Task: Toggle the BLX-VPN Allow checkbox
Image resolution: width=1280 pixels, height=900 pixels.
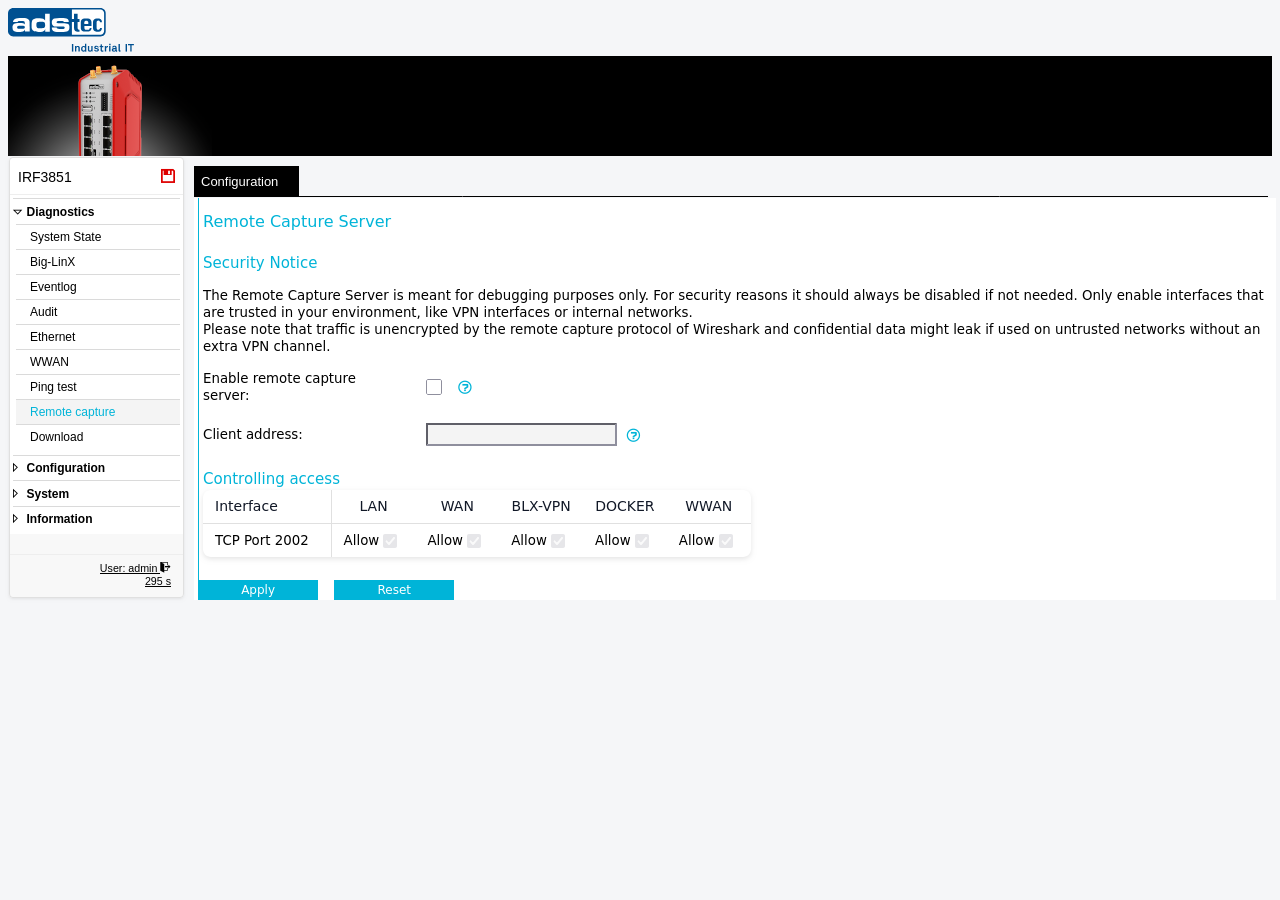Action: pyautogui.click(x=558, y=541)
